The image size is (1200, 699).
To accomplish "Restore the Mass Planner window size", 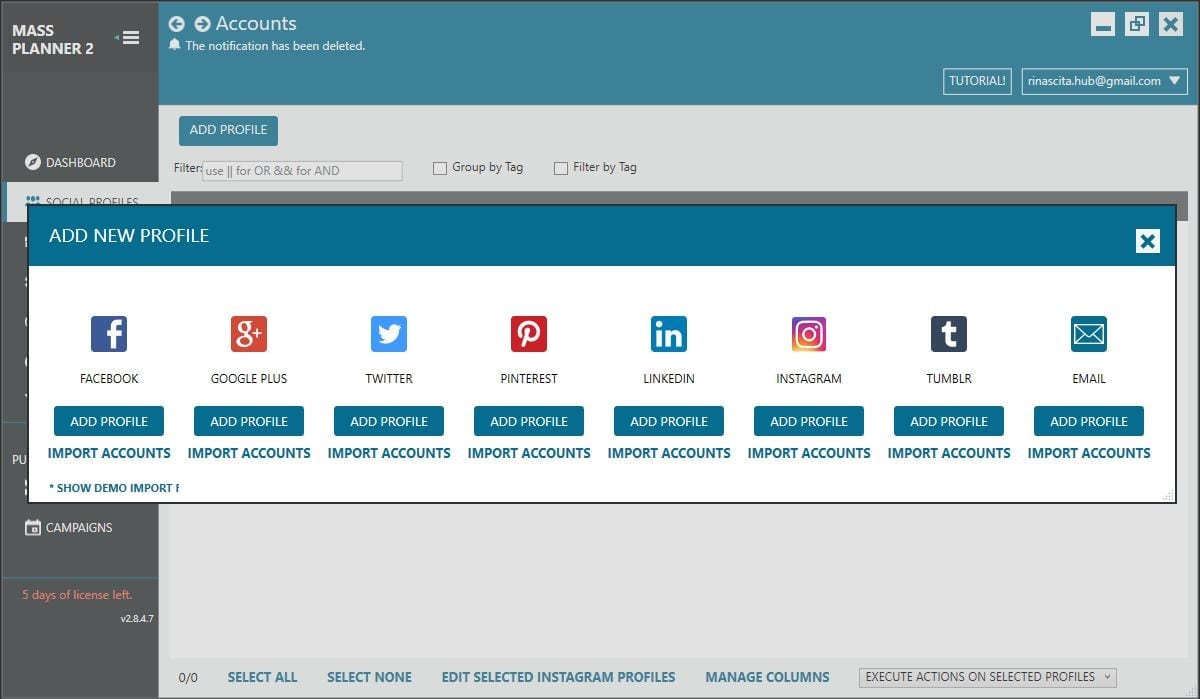I will coord(1137,25).
